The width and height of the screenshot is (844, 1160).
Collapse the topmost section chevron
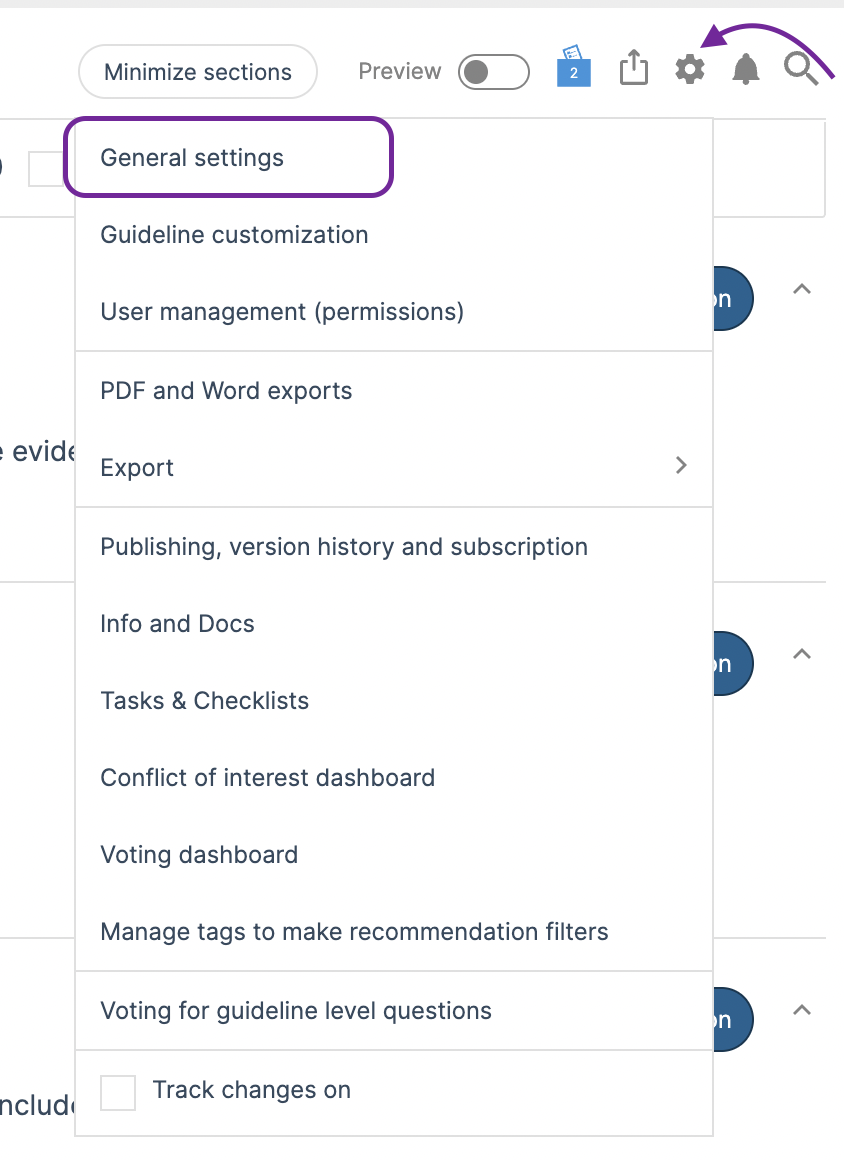801,289
